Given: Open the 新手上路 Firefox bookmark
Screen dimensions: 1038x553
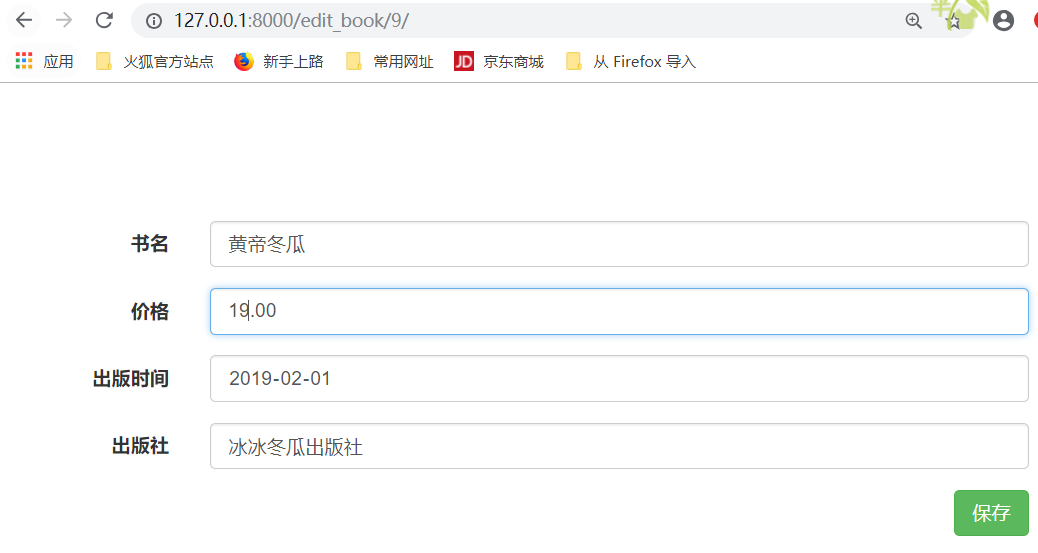Looking at the screenshot, I should [279, 62].
